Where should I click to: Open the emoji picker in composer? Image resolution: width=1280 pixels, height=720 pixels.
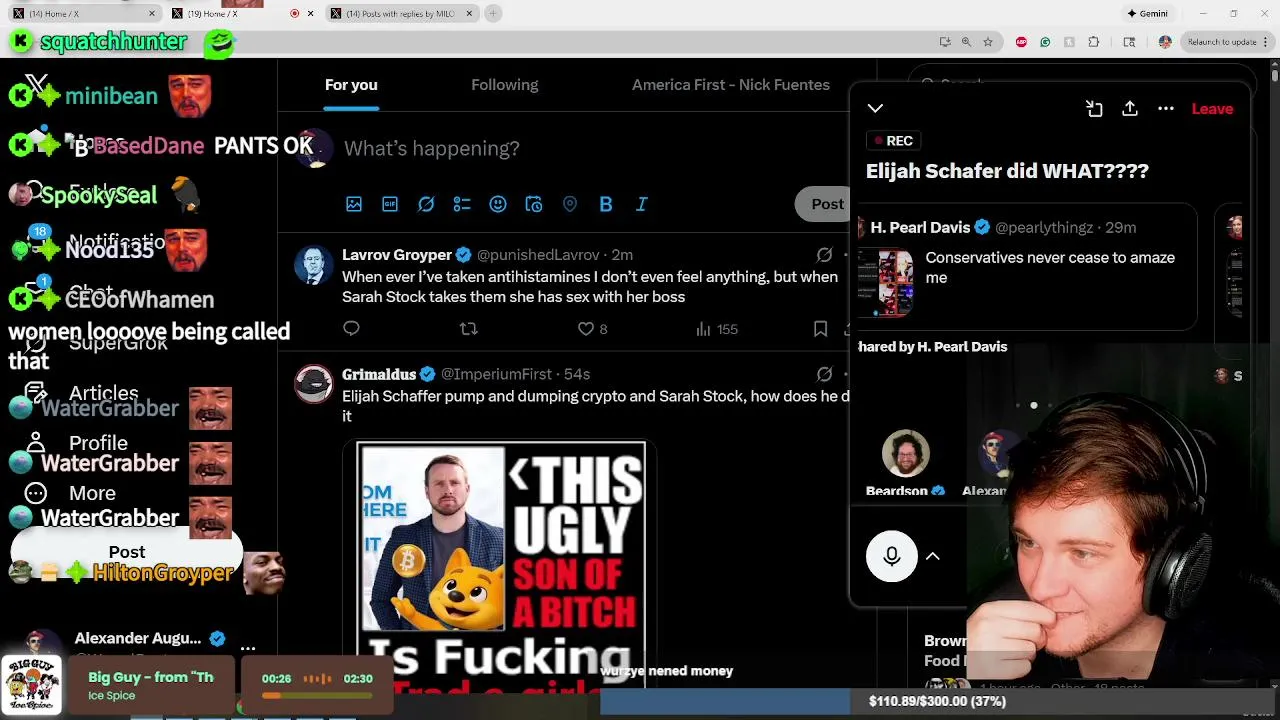click(x=498, y=204)
